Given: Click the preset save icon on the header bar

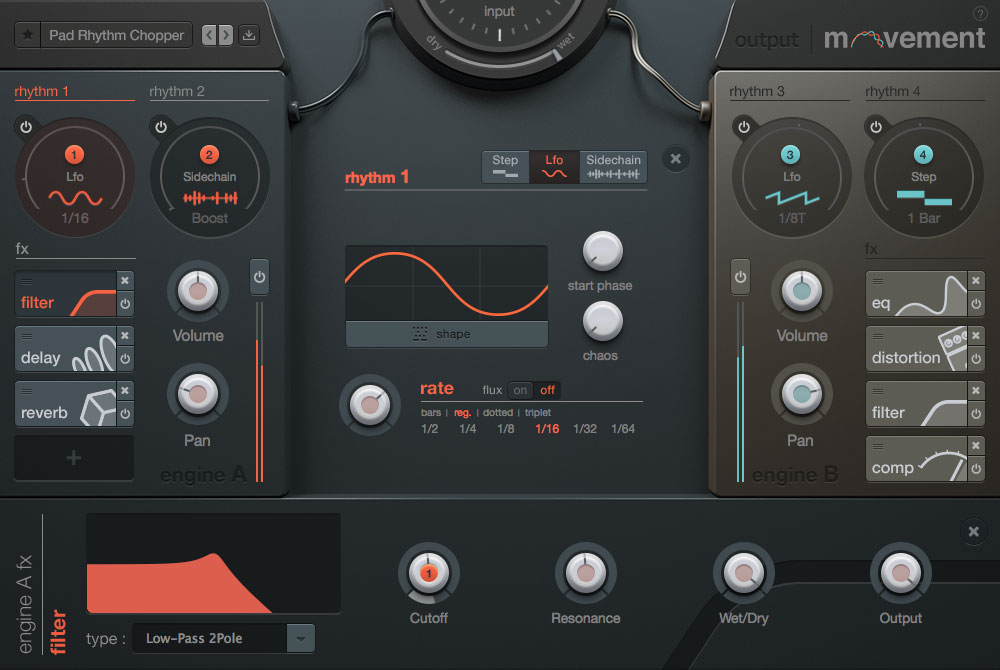Looking at the screenshot, I should pos(248,34).
